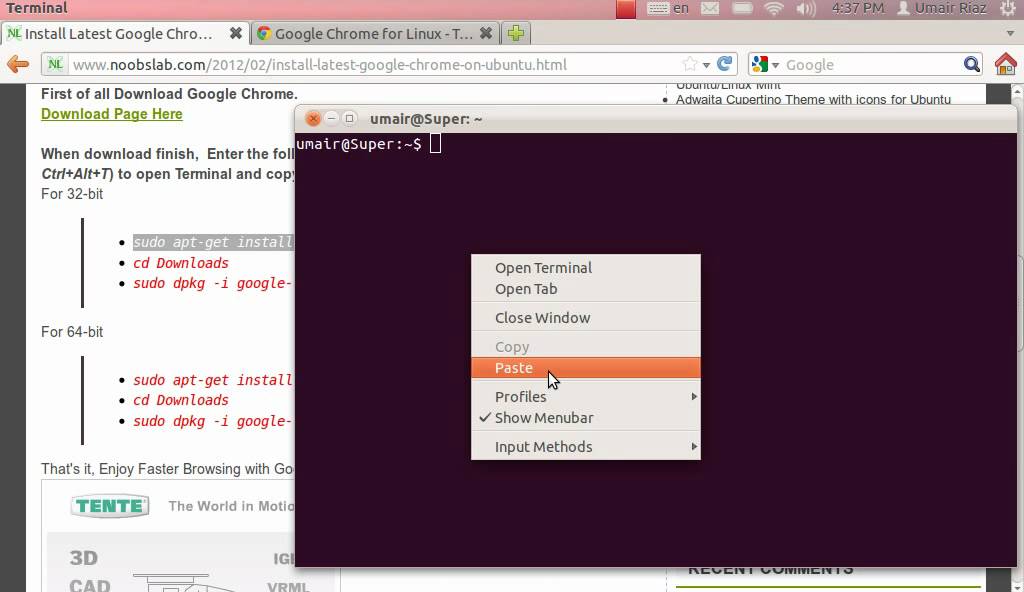The width and height of the screenshot is (1024, 592).
Task: Click the Google search engine icon
Action: (x=760, y=64)
